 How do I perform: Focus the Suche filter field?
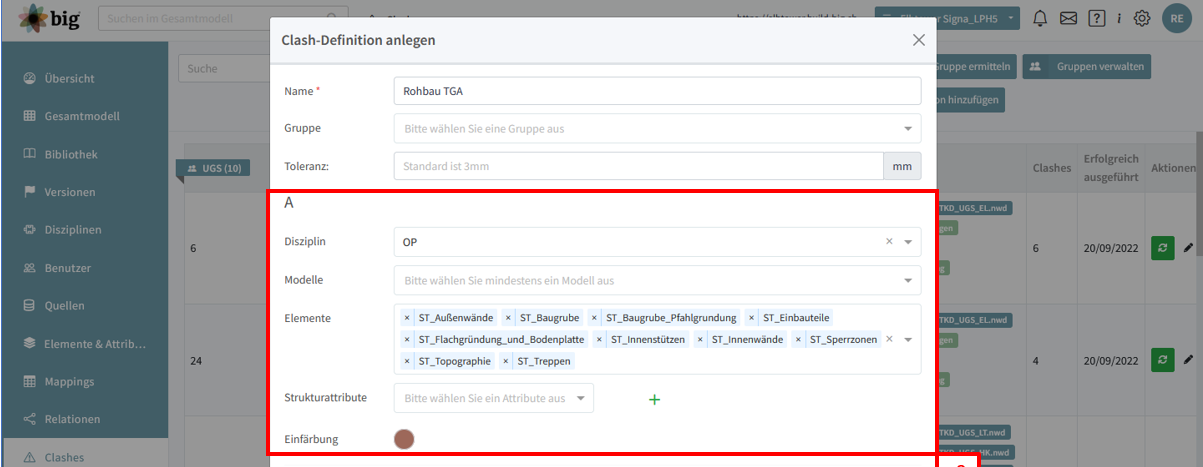(224, 69)
